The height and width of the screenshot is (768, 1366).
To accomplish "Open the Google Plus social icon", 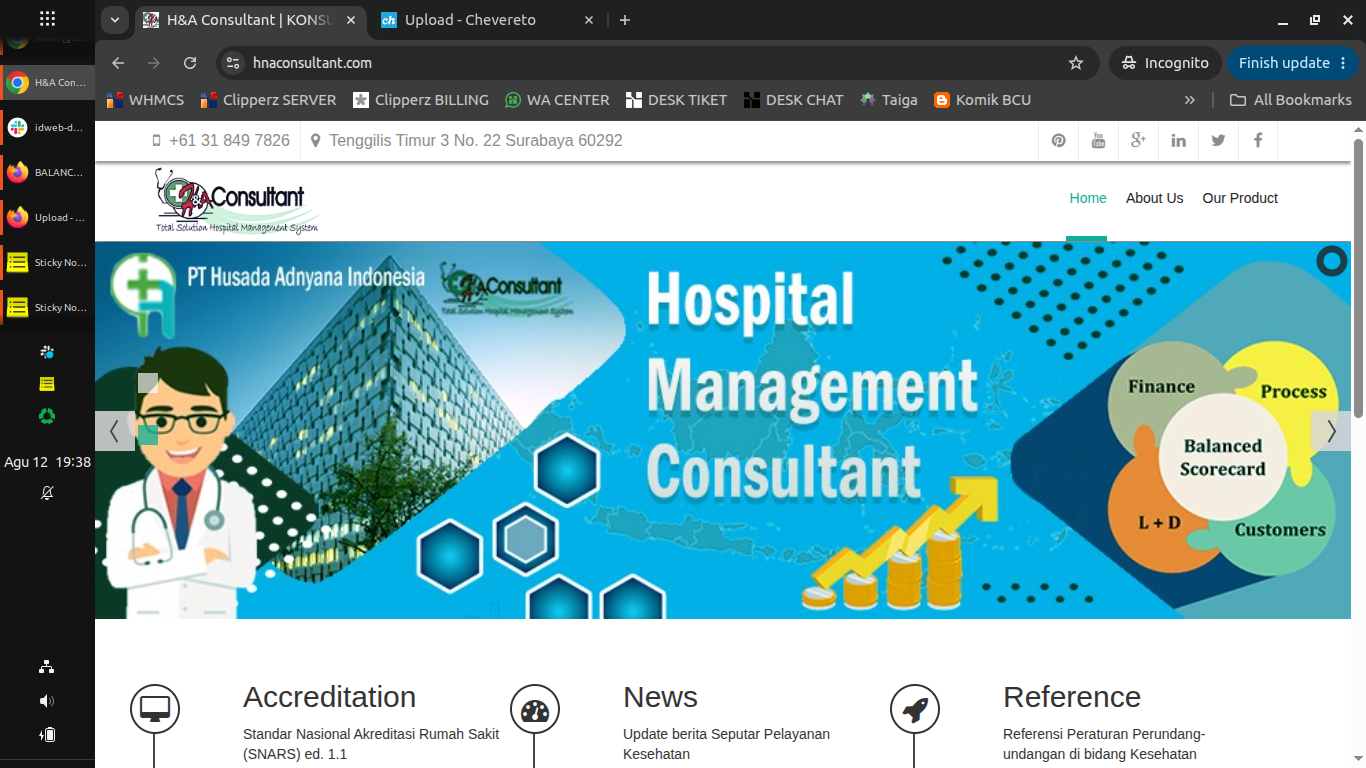I will (1138, 141).
